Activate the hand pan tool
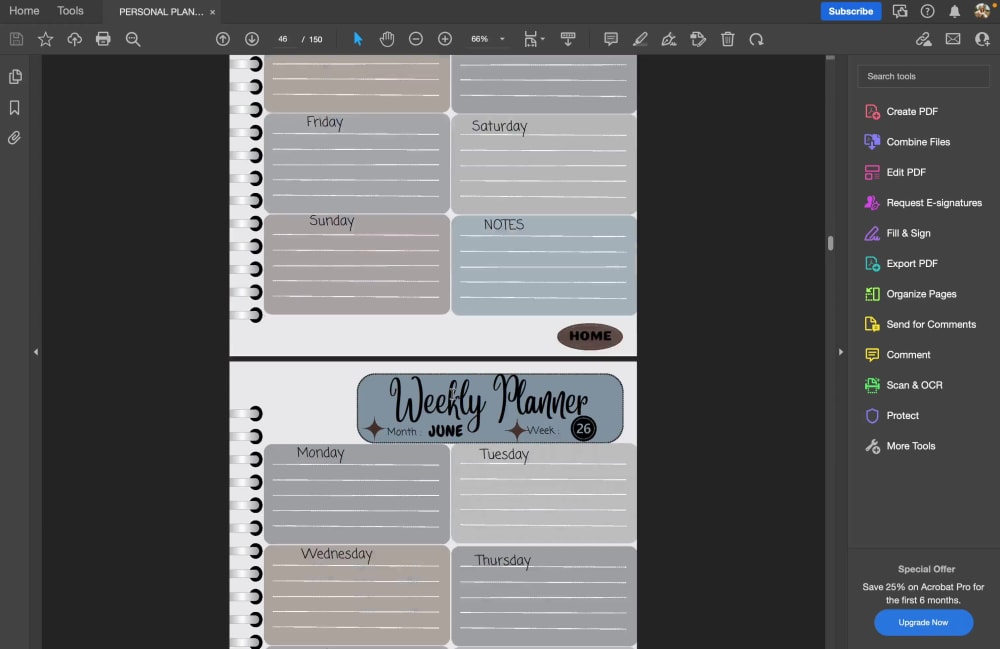Viewport: 1000px width, 649px height. tap(386, 40)
